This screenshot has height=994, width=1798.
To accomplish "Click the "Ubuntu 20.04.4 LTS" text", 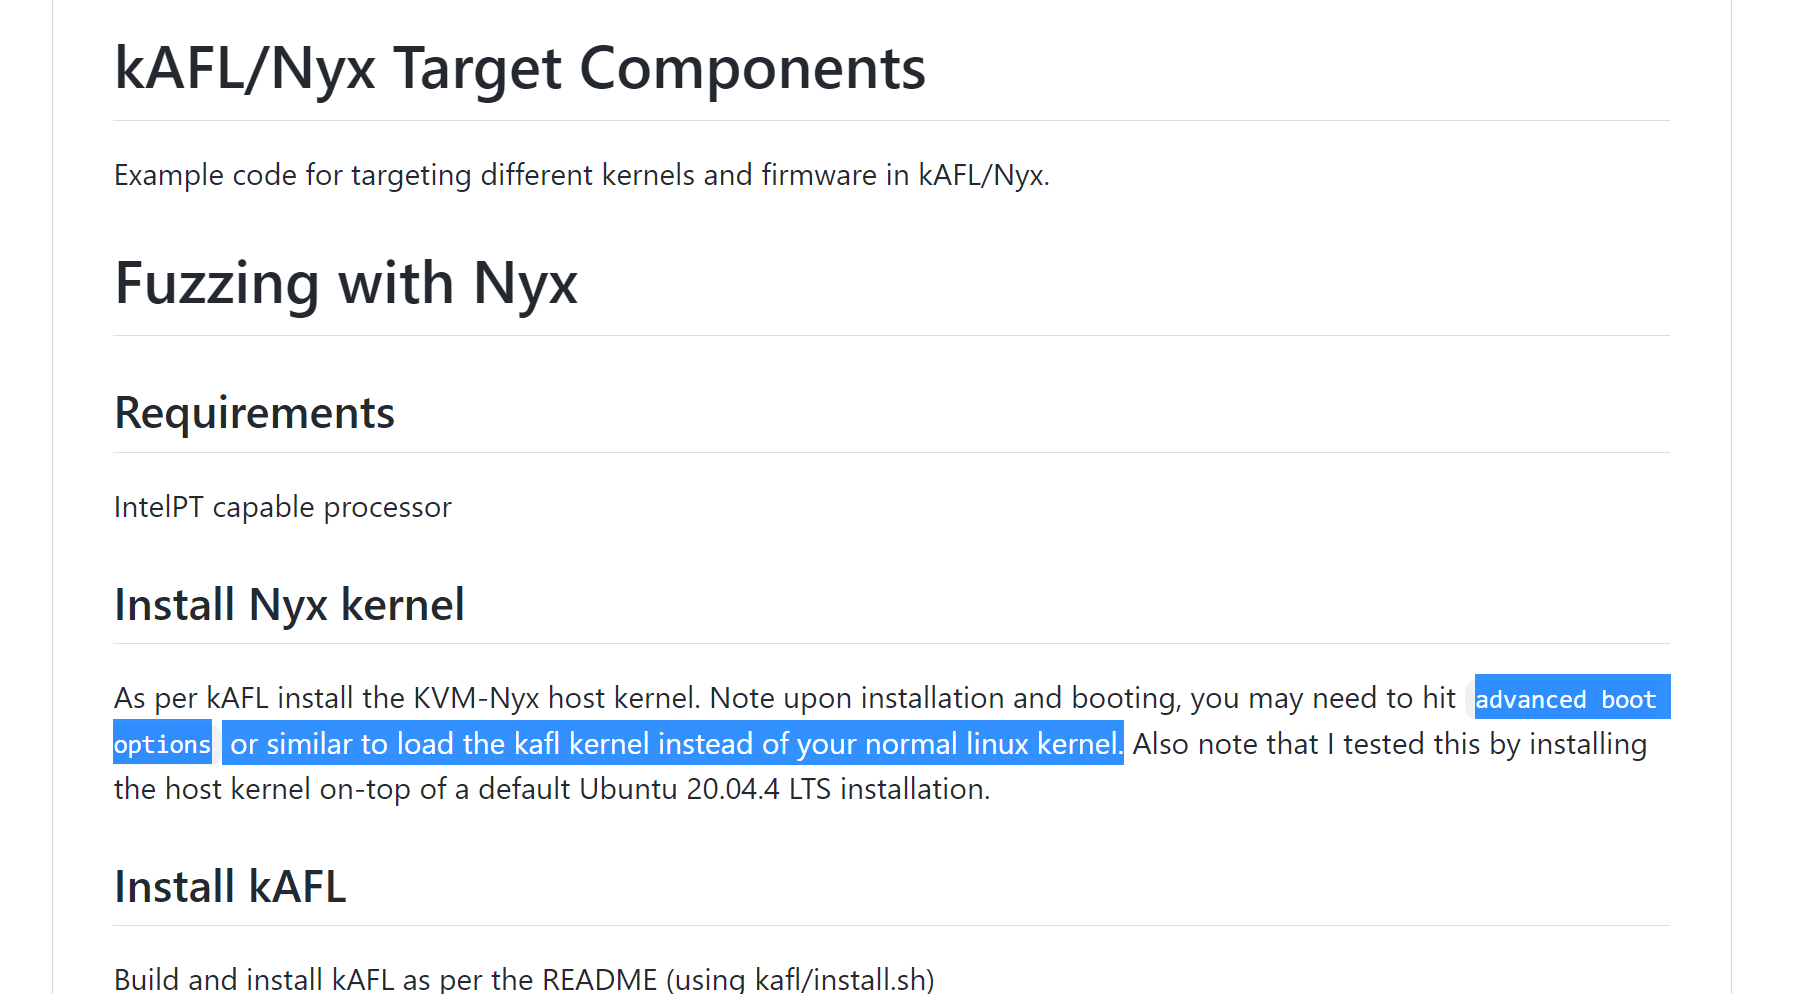I will [x=706, y=789].
